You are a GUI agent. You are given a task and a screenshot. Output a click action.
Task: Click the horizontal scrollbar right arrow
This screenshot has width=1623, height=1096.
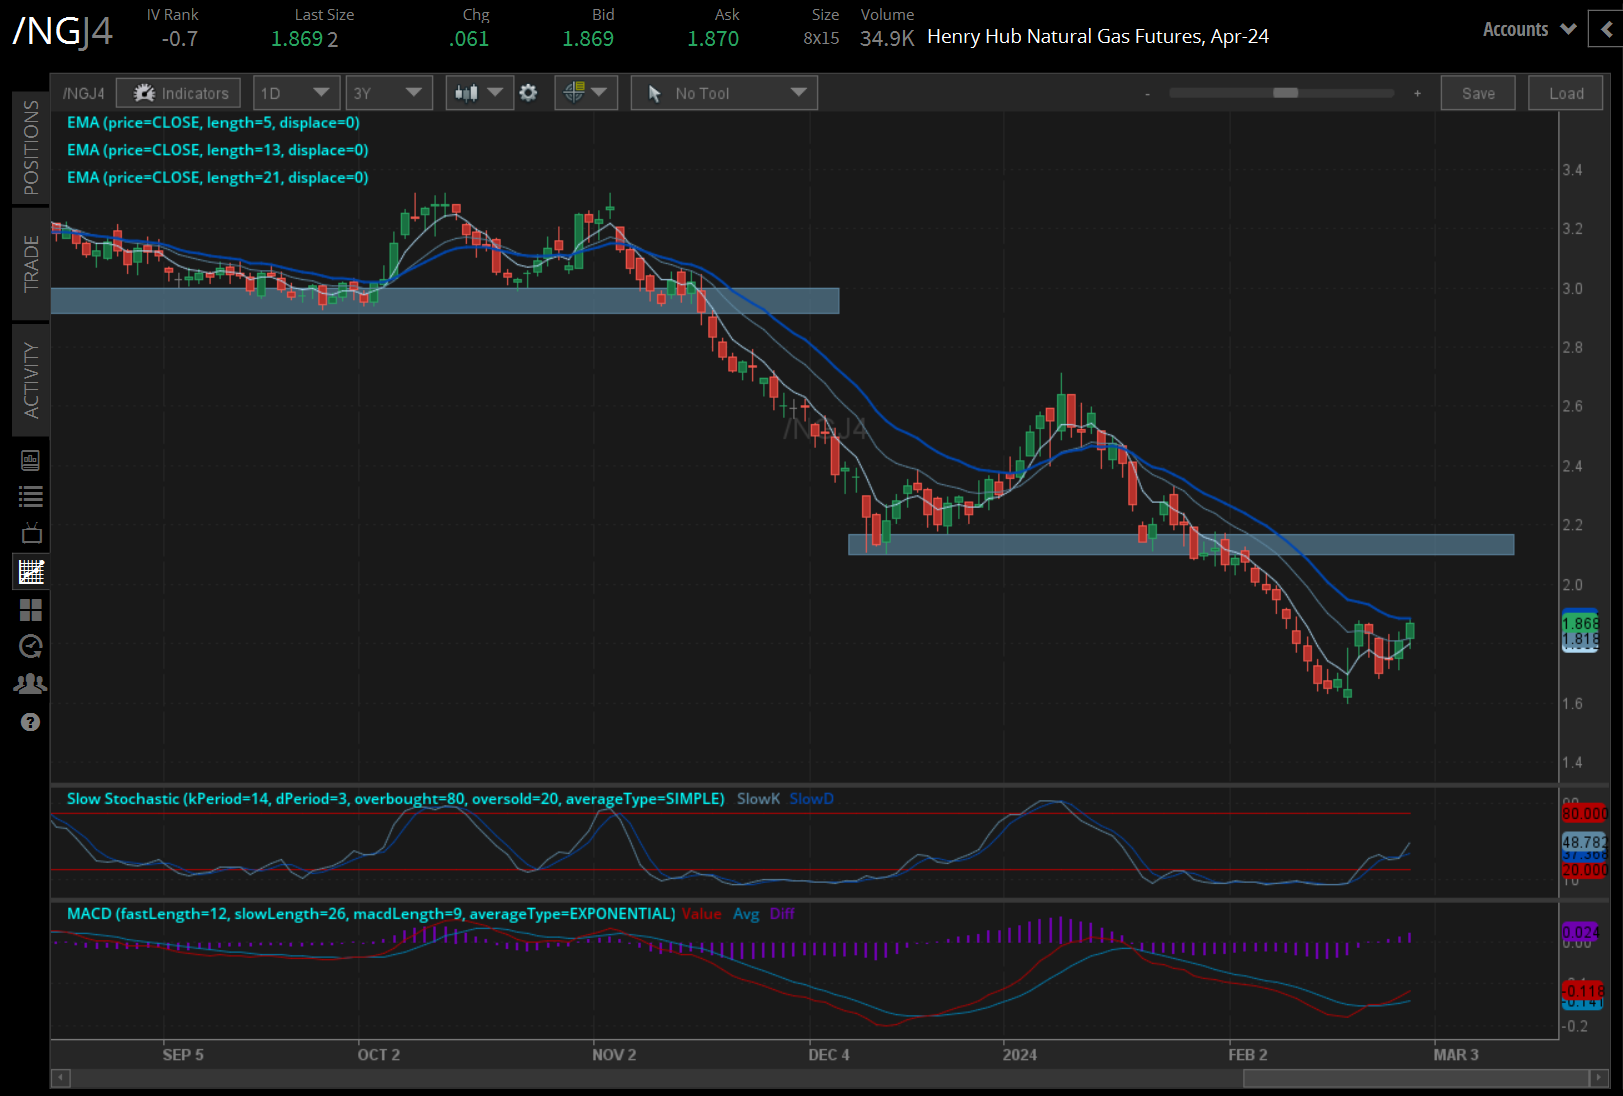(x=1597, y=1078)
